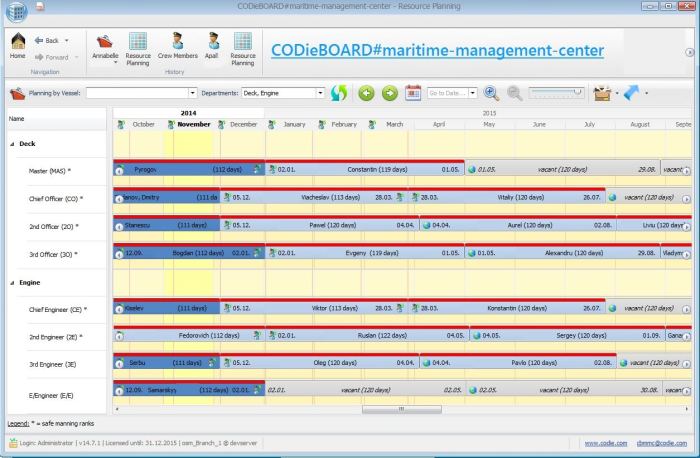Image resolution: width=700 pixels, height=458 pixels.
Task: Select Alexandru (120 days) assignment bar
Action: [x=562, y=253]
